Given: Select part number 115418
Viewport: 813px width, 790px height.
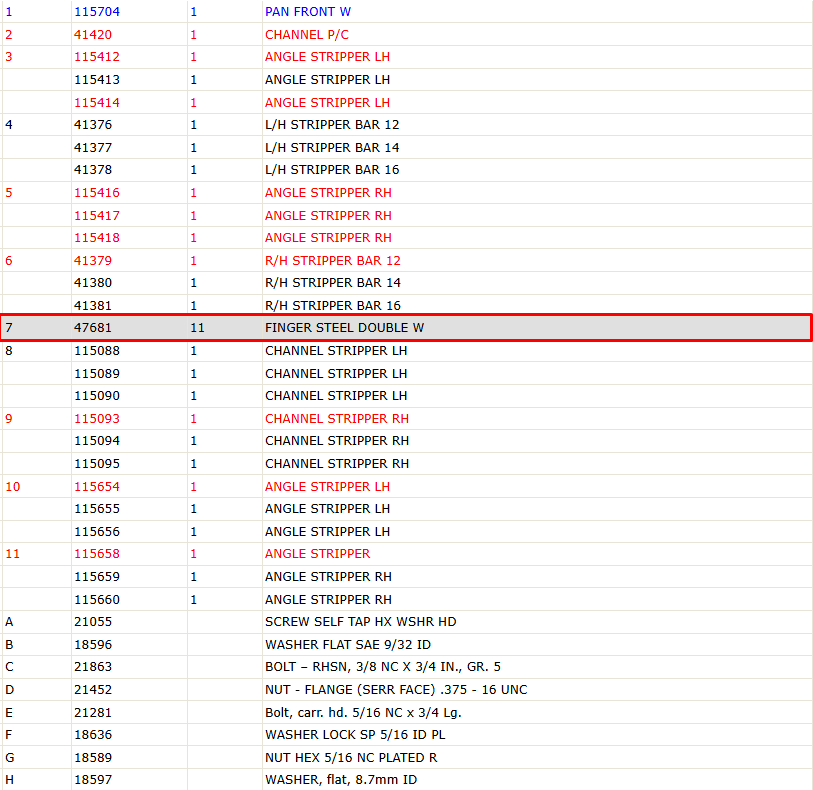Looking at the screenshot, I should pos(97,238).
